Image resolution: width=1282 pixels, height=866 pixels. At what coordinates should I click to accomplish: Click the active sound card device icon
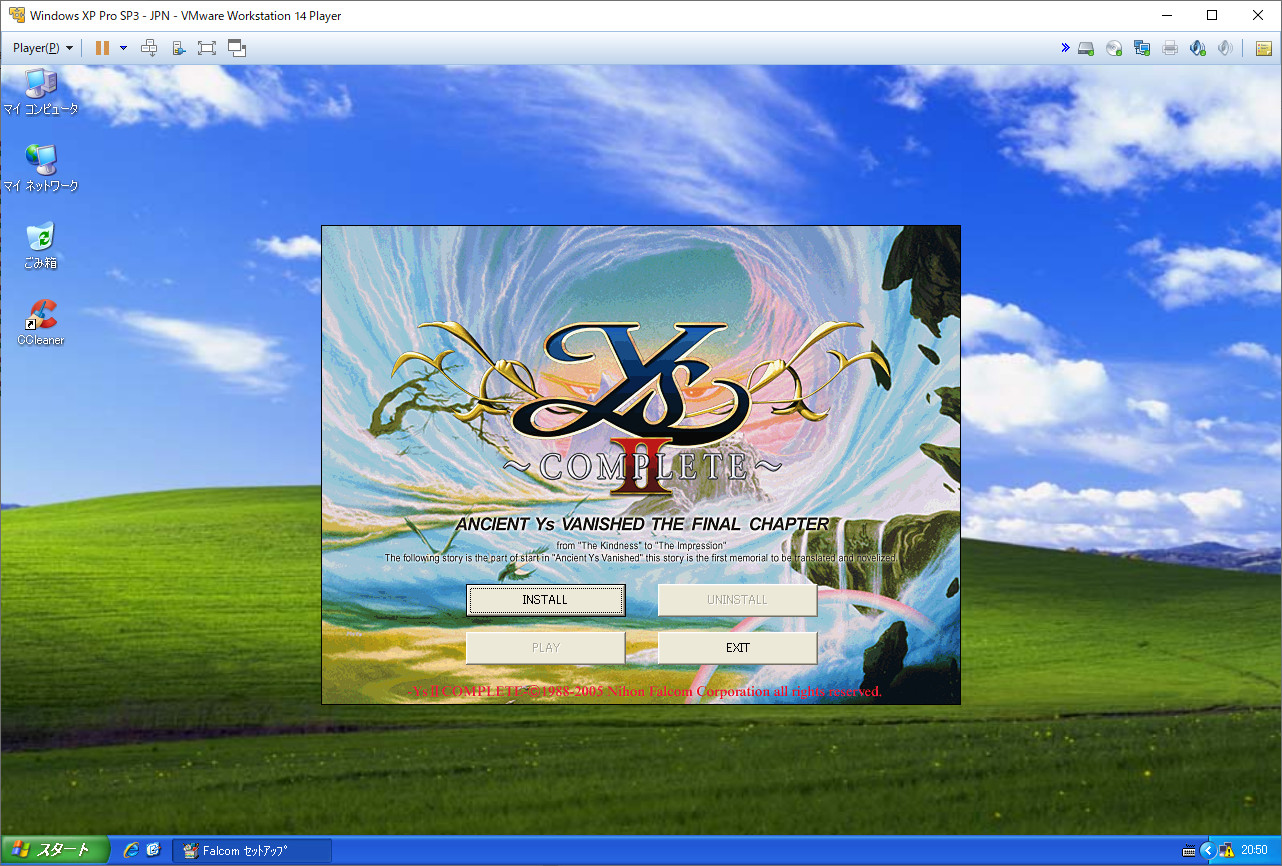tap(1198, 48)
